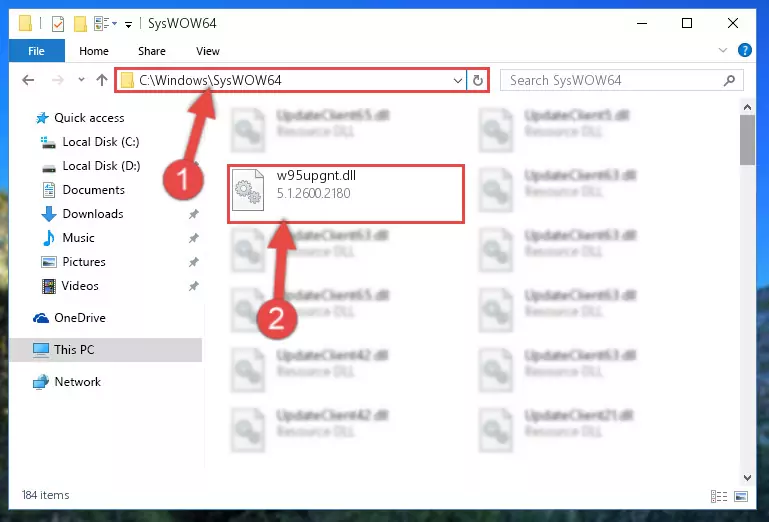Click the folder icon in address bar
This screenshot has height=522, width=769.
pos(127,80)
